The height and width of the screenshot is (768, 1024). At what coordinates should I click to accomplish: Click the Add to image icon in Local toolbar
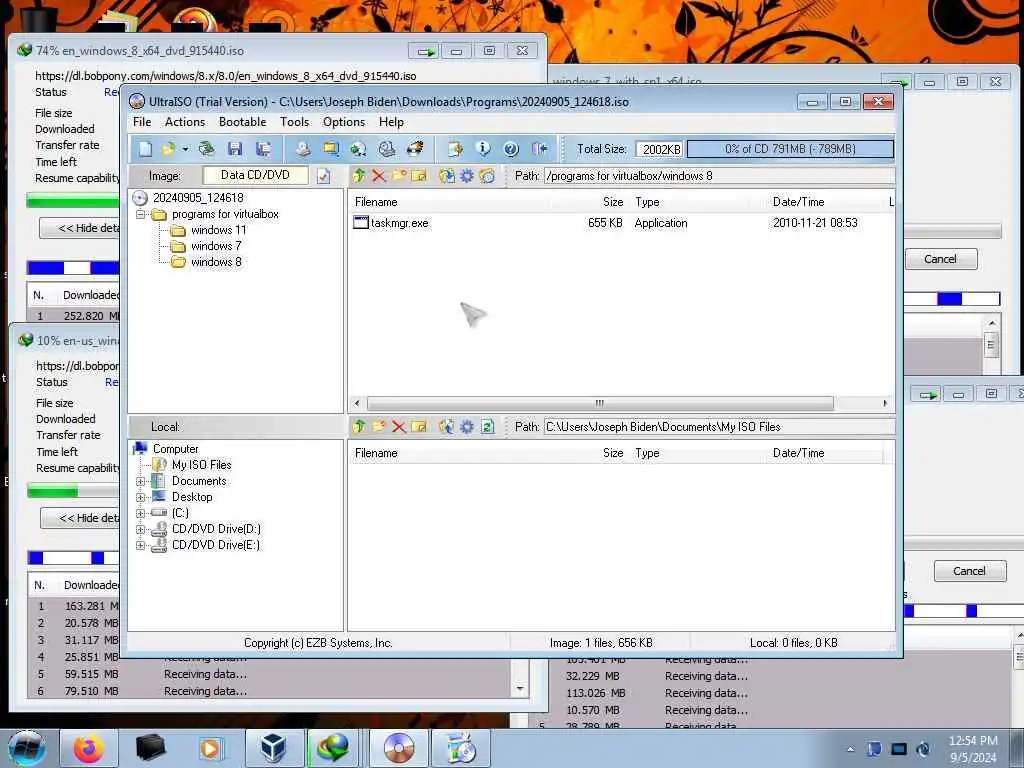447,426
